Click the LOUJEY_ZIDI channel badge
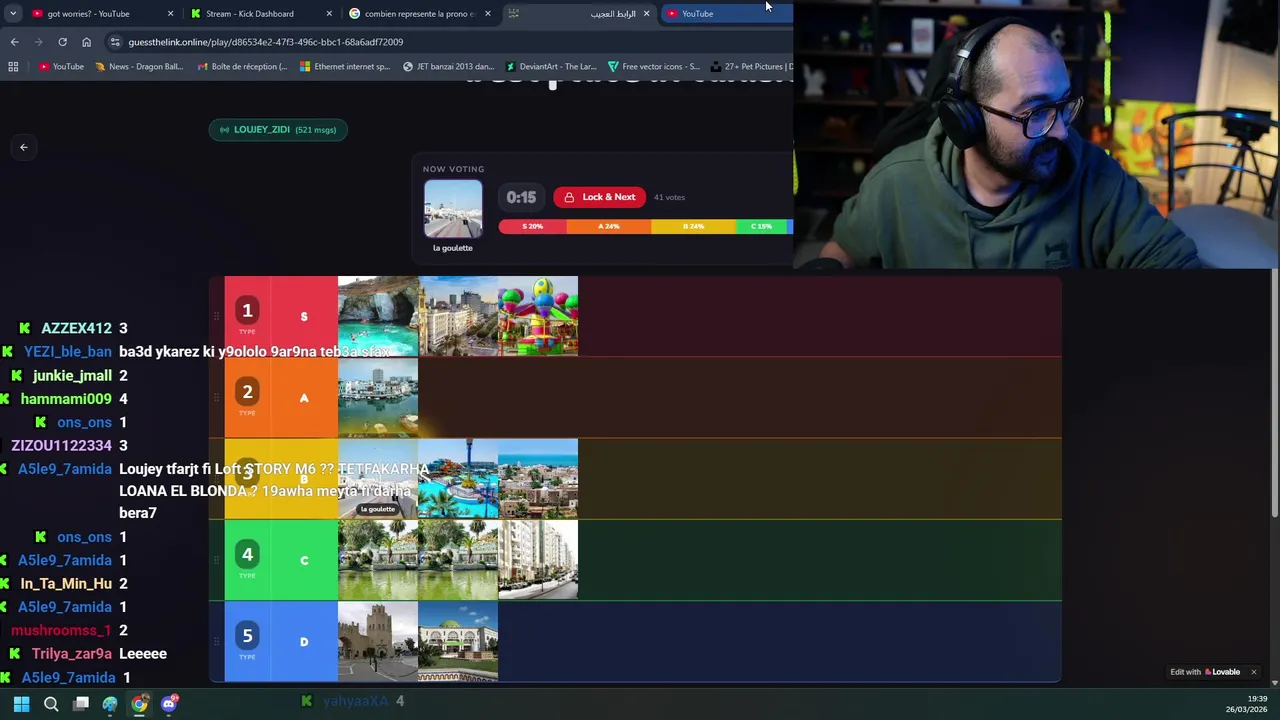Screen dimensions: 1280x720 tap(278, 130)
